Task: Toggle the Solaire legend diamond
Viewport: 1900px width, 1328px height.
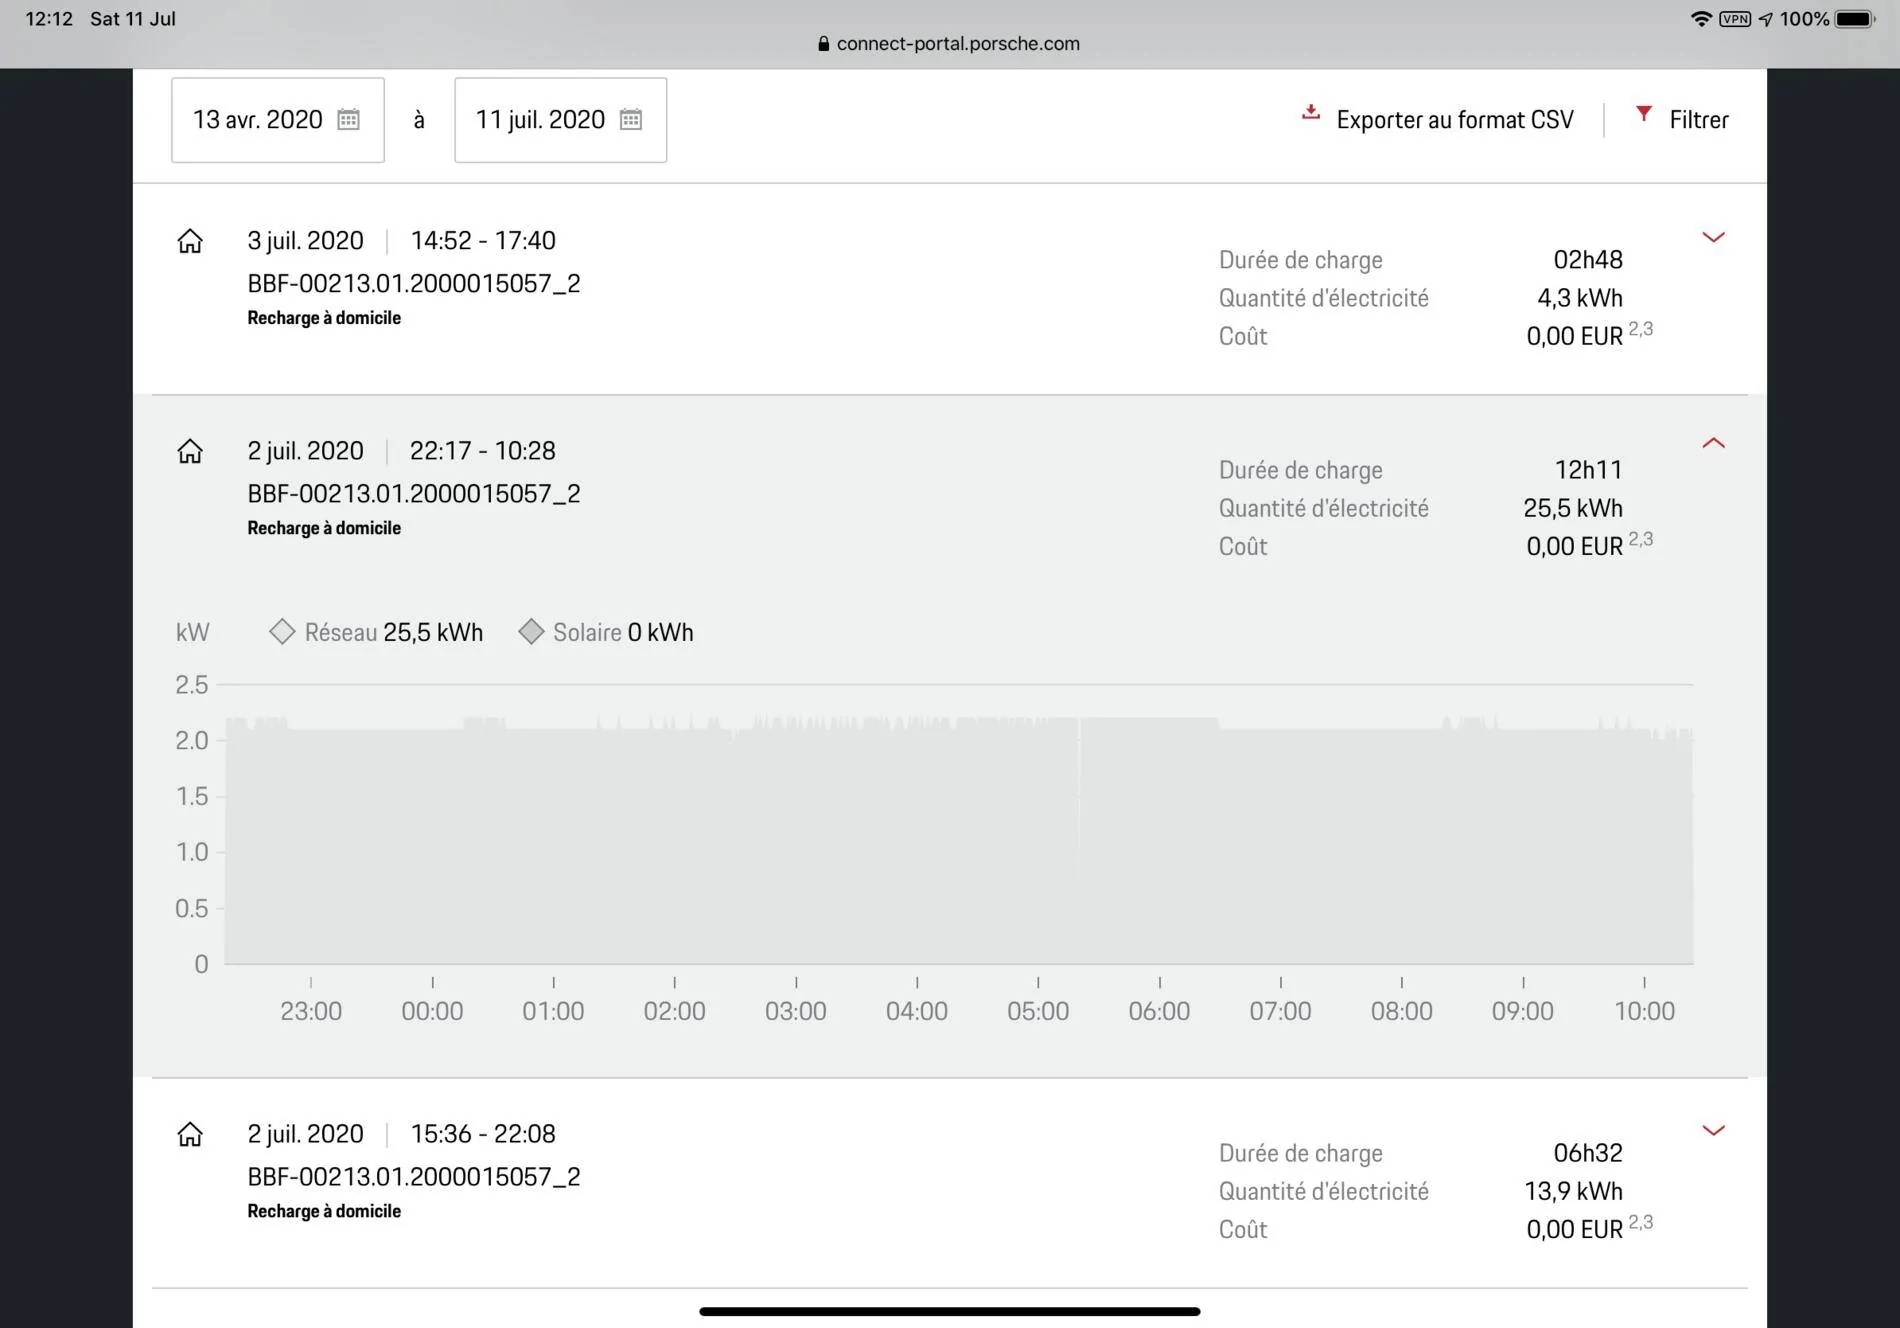Action: pos(531,632)
